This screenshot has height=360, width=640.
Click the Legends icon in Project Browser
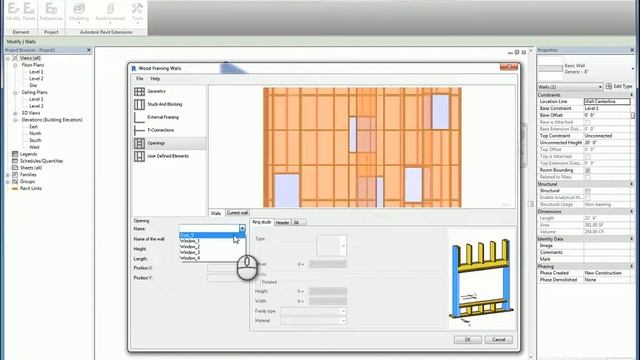pos(15,154)
